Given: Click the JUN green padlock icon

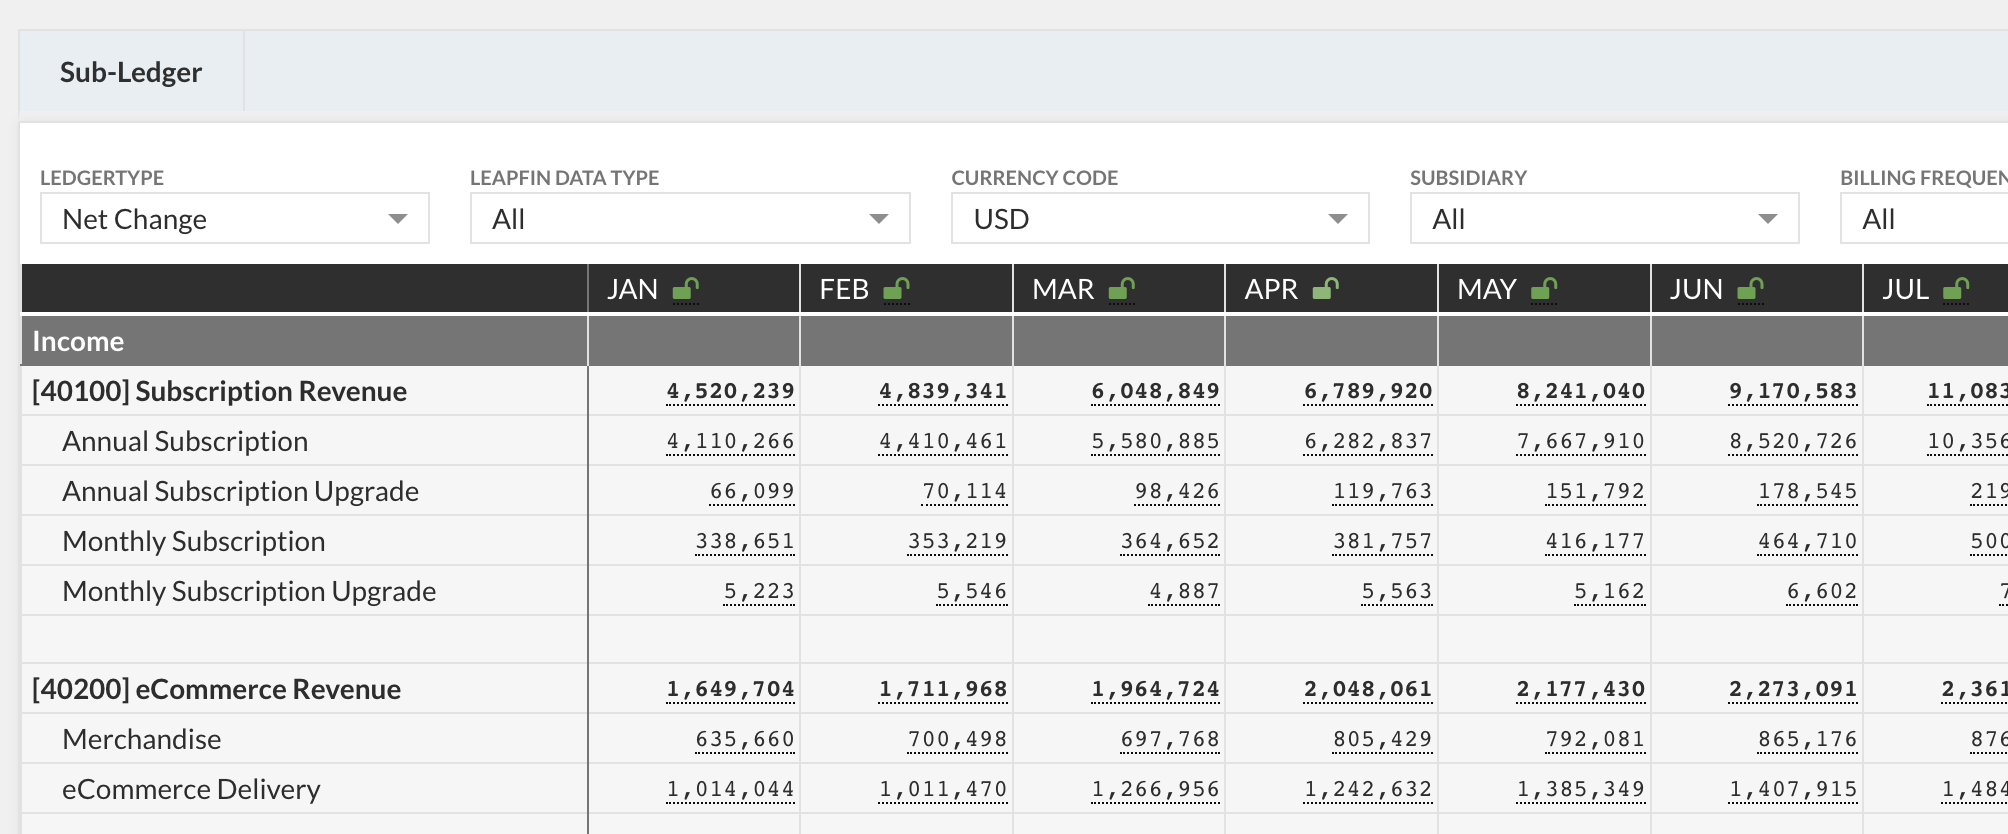Looking at the screenshot, I should point(1750,290).
